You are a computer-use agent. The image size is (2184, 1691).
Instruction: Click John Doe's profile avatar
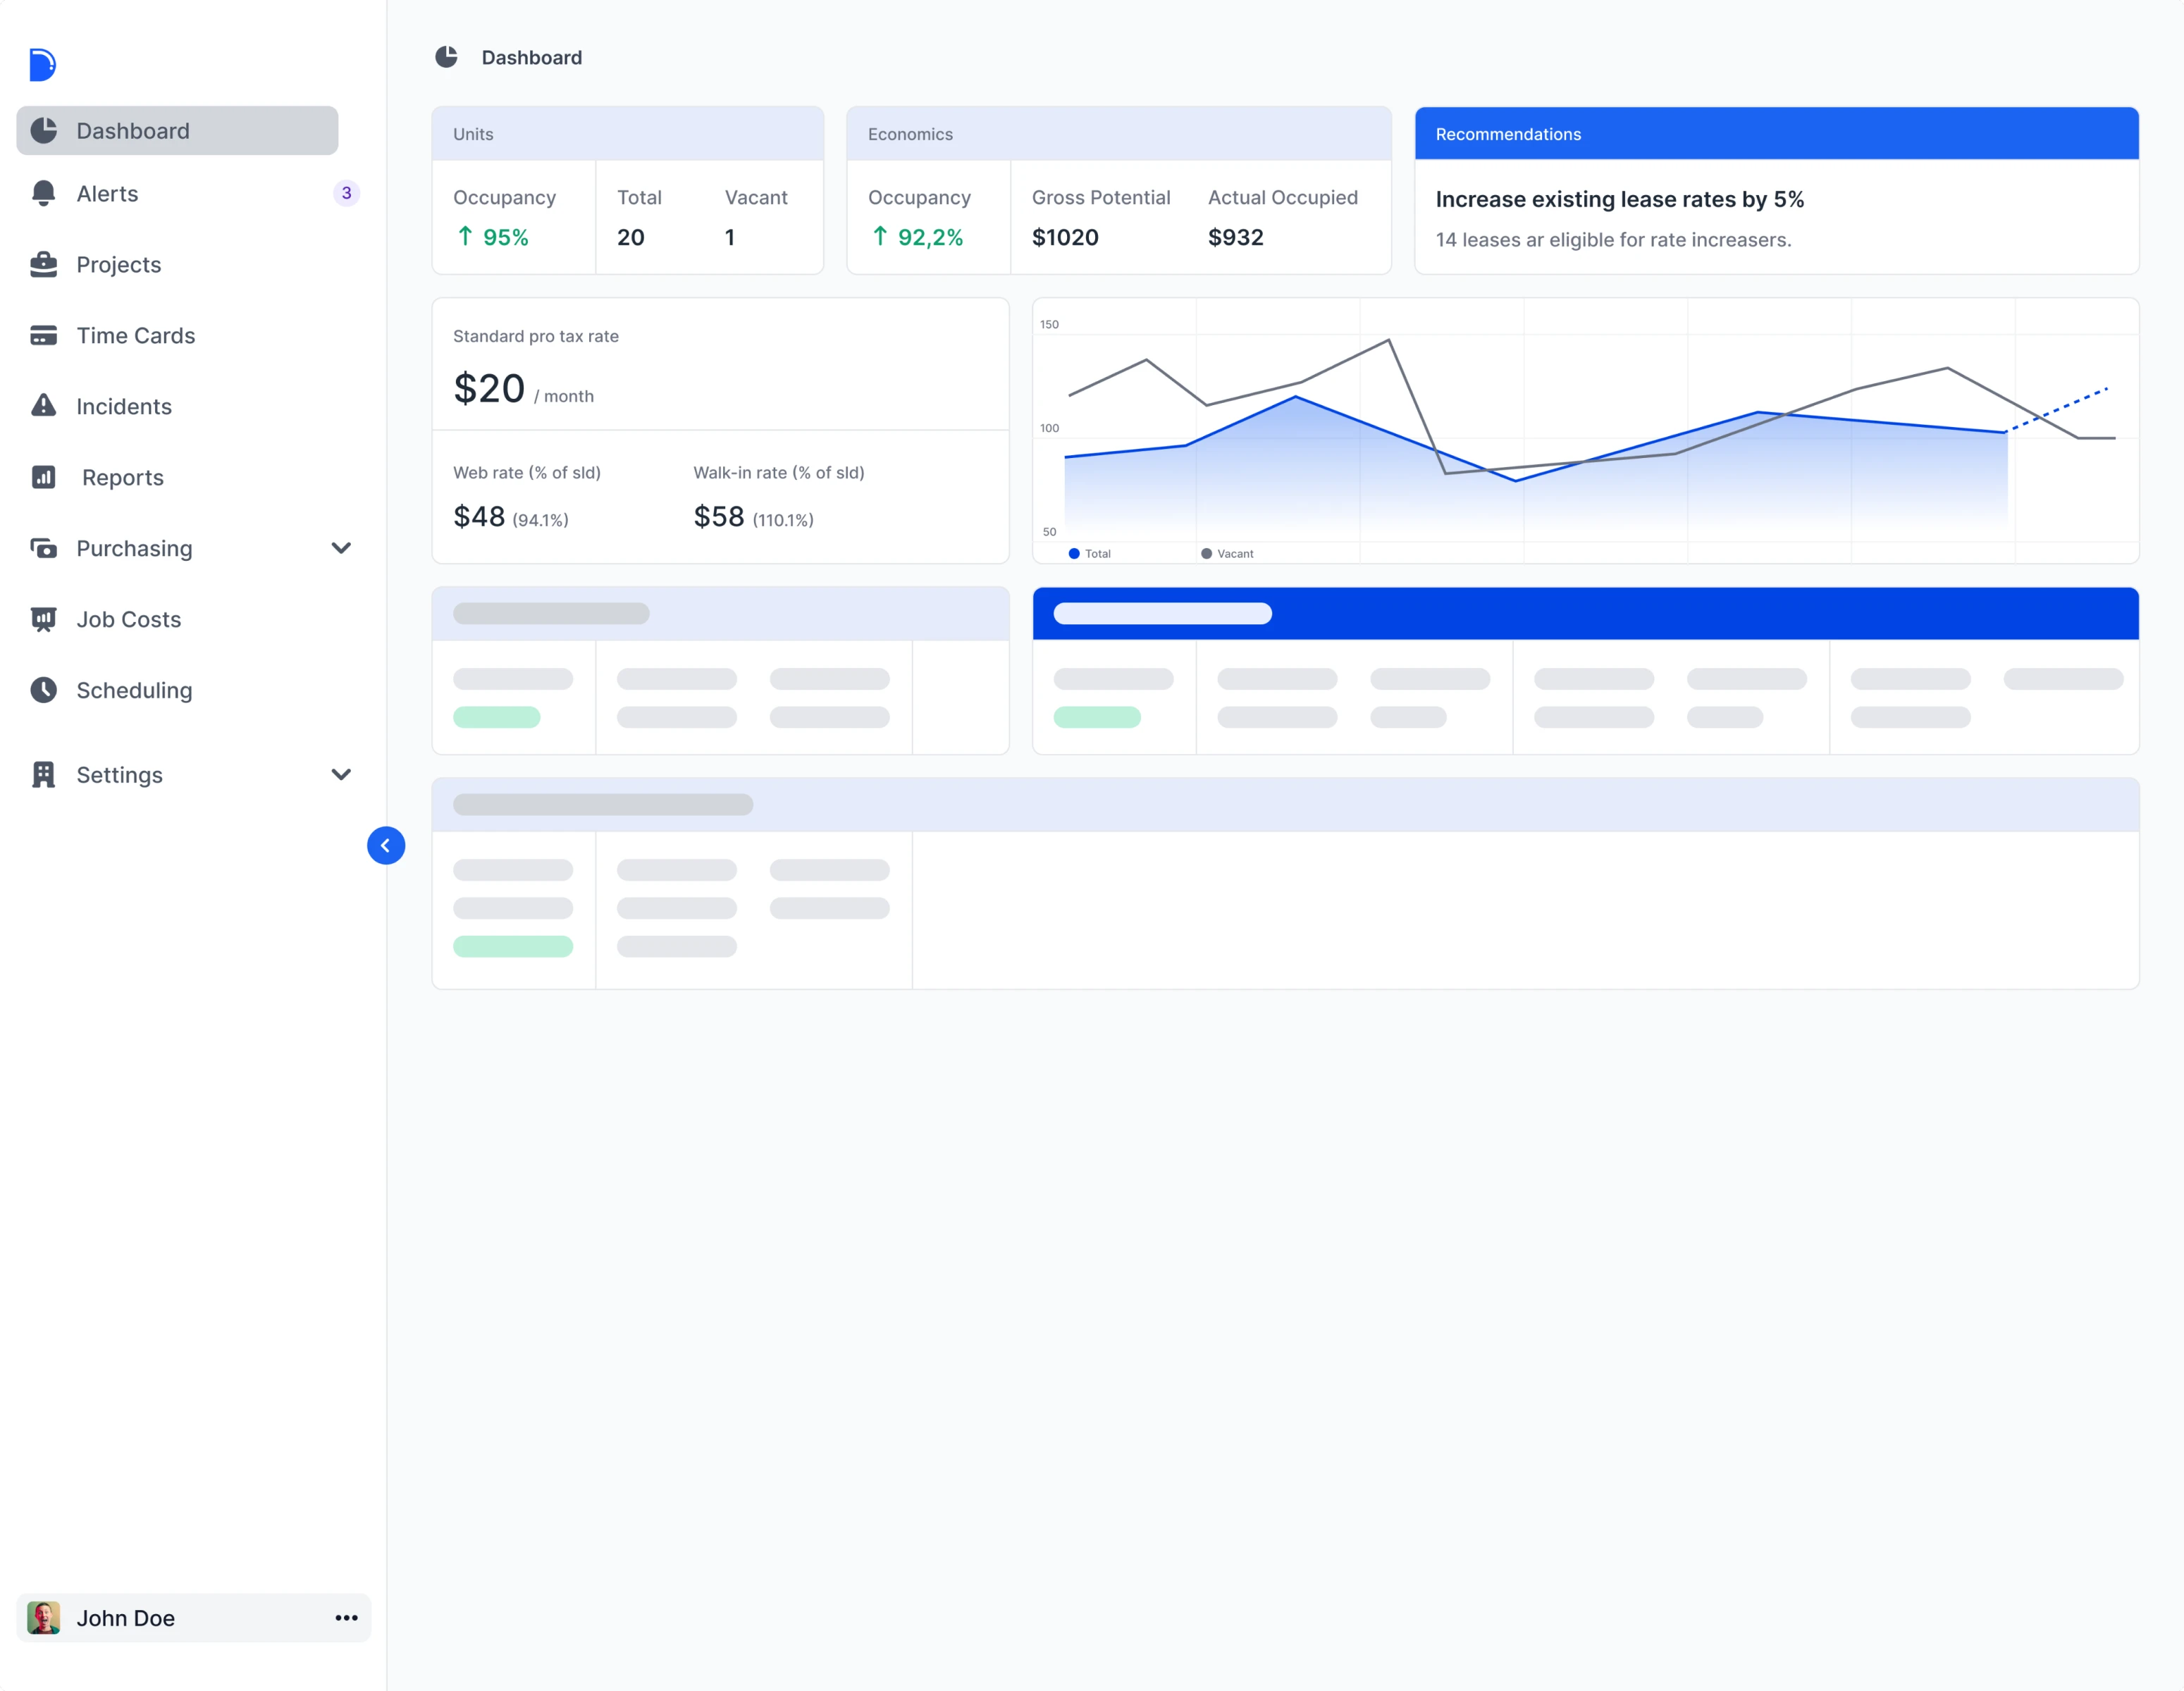pyautogui.click(x=43, y=1618)
